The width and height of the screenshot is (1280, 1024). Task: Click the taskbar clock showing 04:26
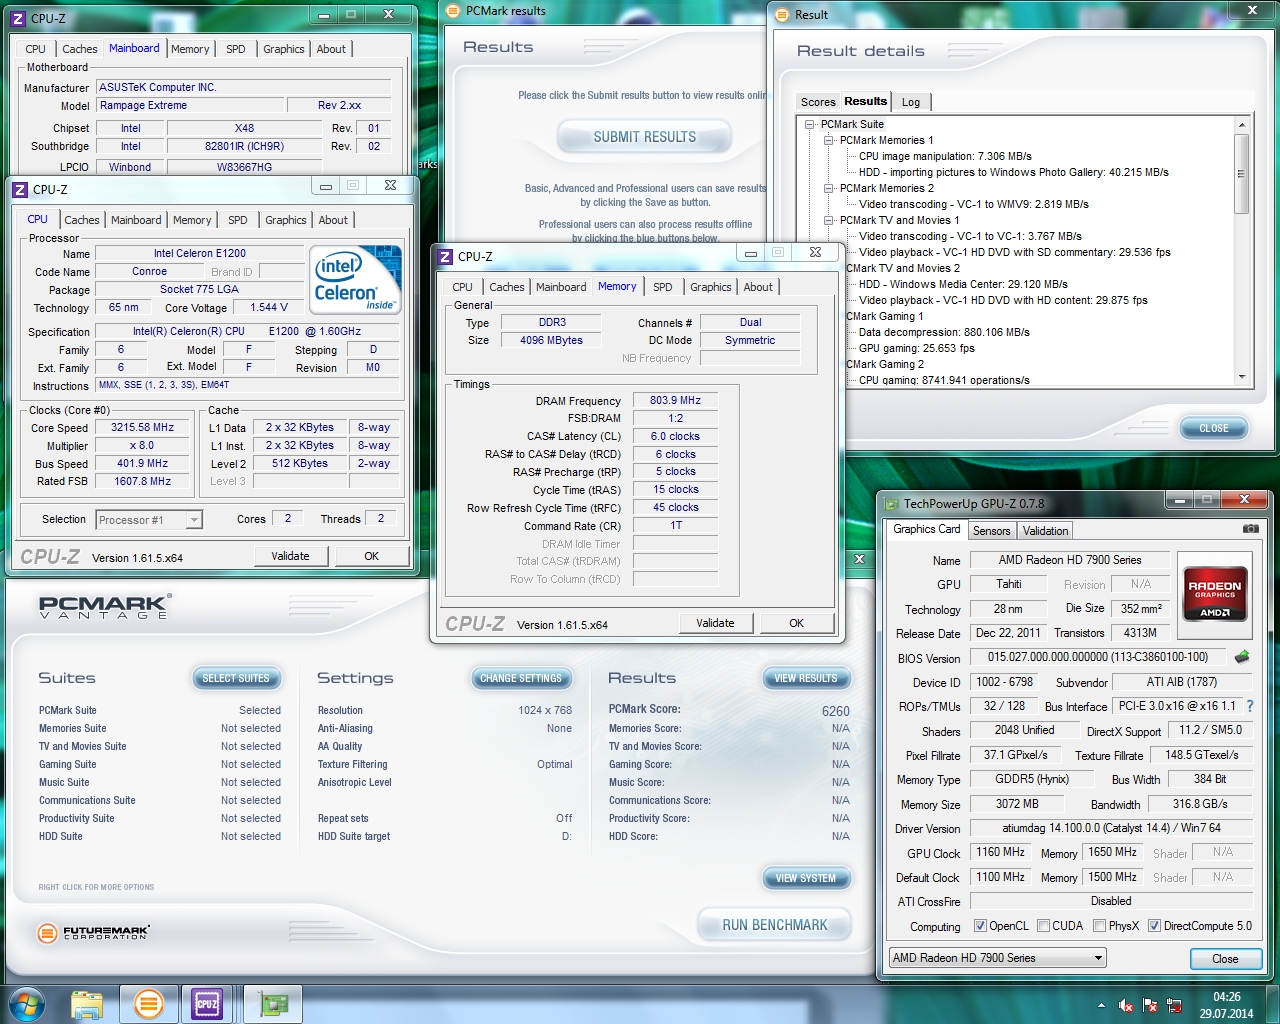[1226, 997]
